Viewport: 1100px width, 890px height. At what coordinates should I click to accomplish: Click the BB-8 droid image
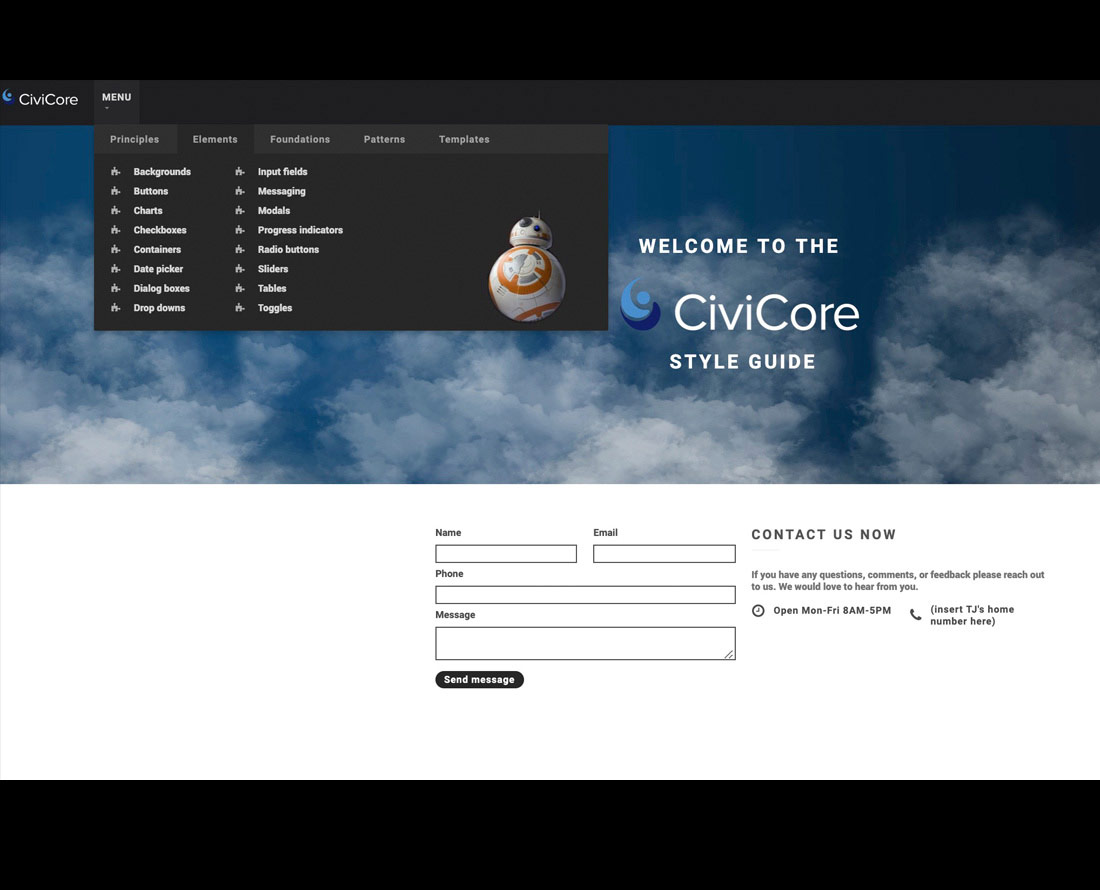[526, 268]
